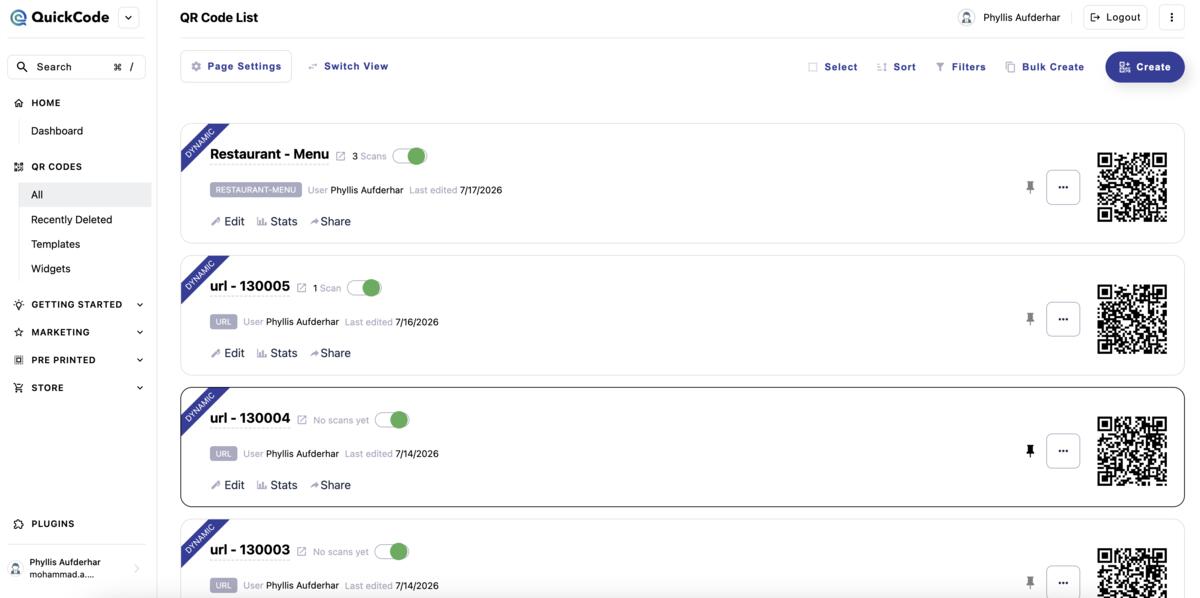Pin the url - 130005 QR code
This screenshot has height=598, width=1200.
pyautogui.click(x=1030, y=319)
